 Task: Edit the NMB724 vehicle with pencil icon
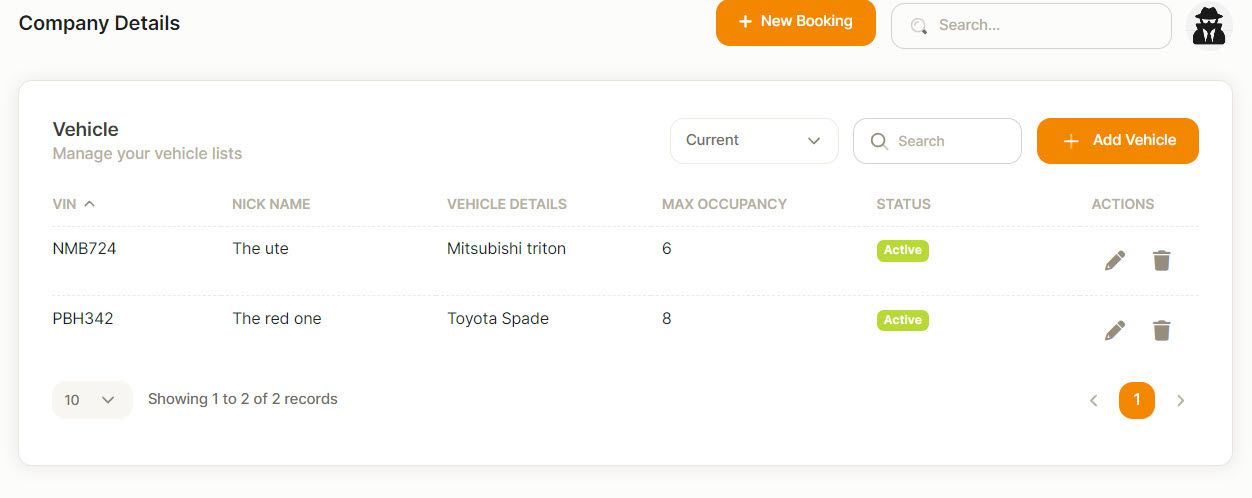(1115, 260)
